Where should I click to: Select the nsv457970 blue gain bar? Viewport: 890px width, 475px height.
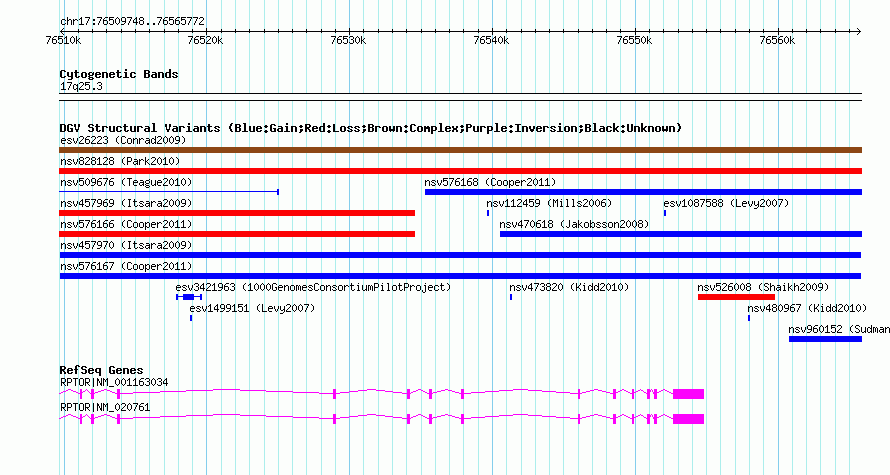point(460,255)
